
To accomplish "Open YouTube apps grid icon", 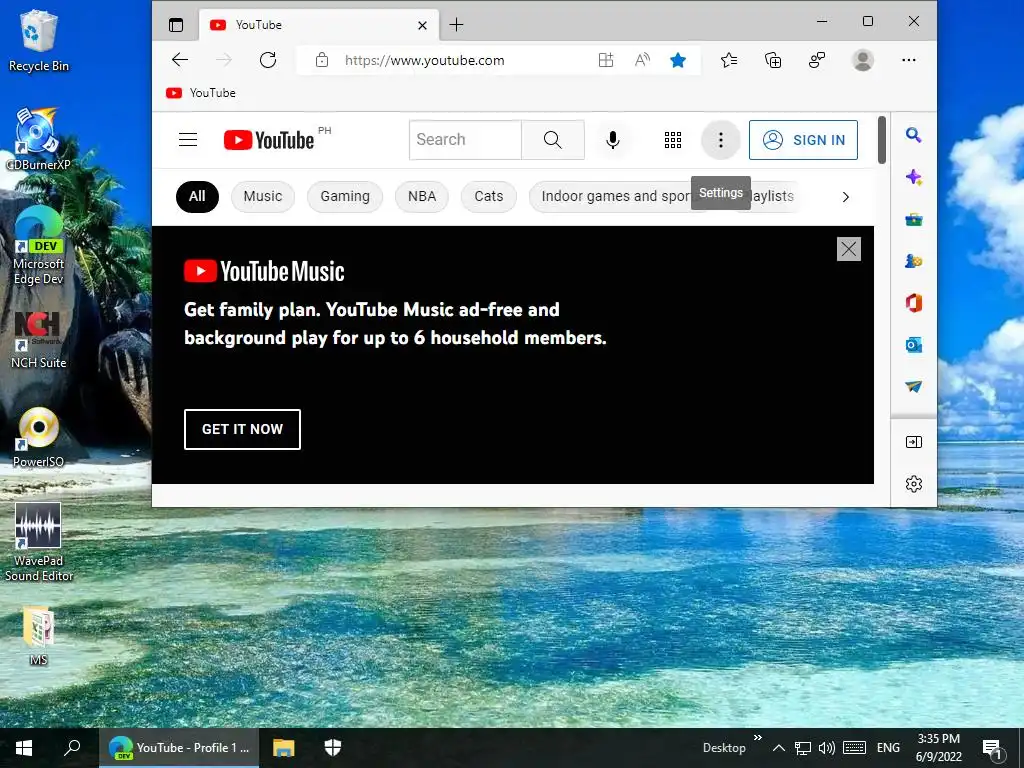I will click(x=673, y=140).
